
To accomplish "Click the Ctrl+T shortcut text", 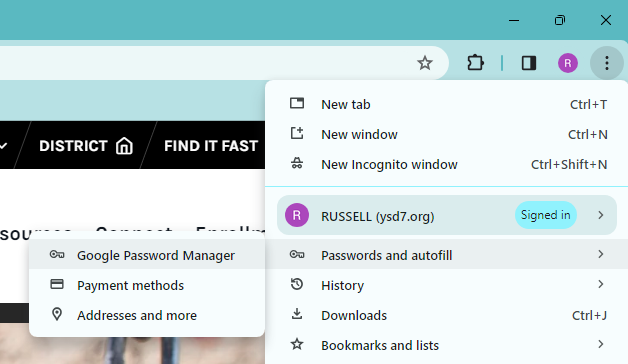I will (588, 105).
